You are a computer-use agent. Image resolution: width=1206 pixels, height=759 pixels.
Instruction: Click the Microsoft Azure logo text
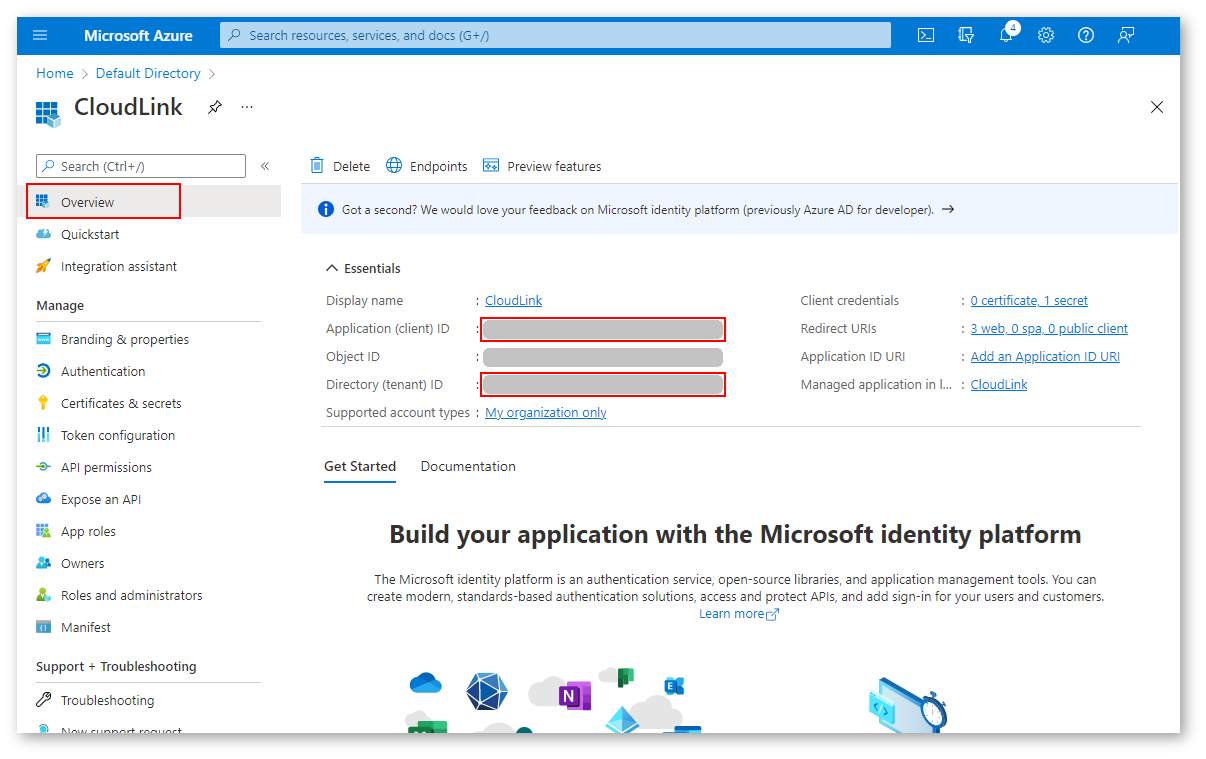coord(138,35)
